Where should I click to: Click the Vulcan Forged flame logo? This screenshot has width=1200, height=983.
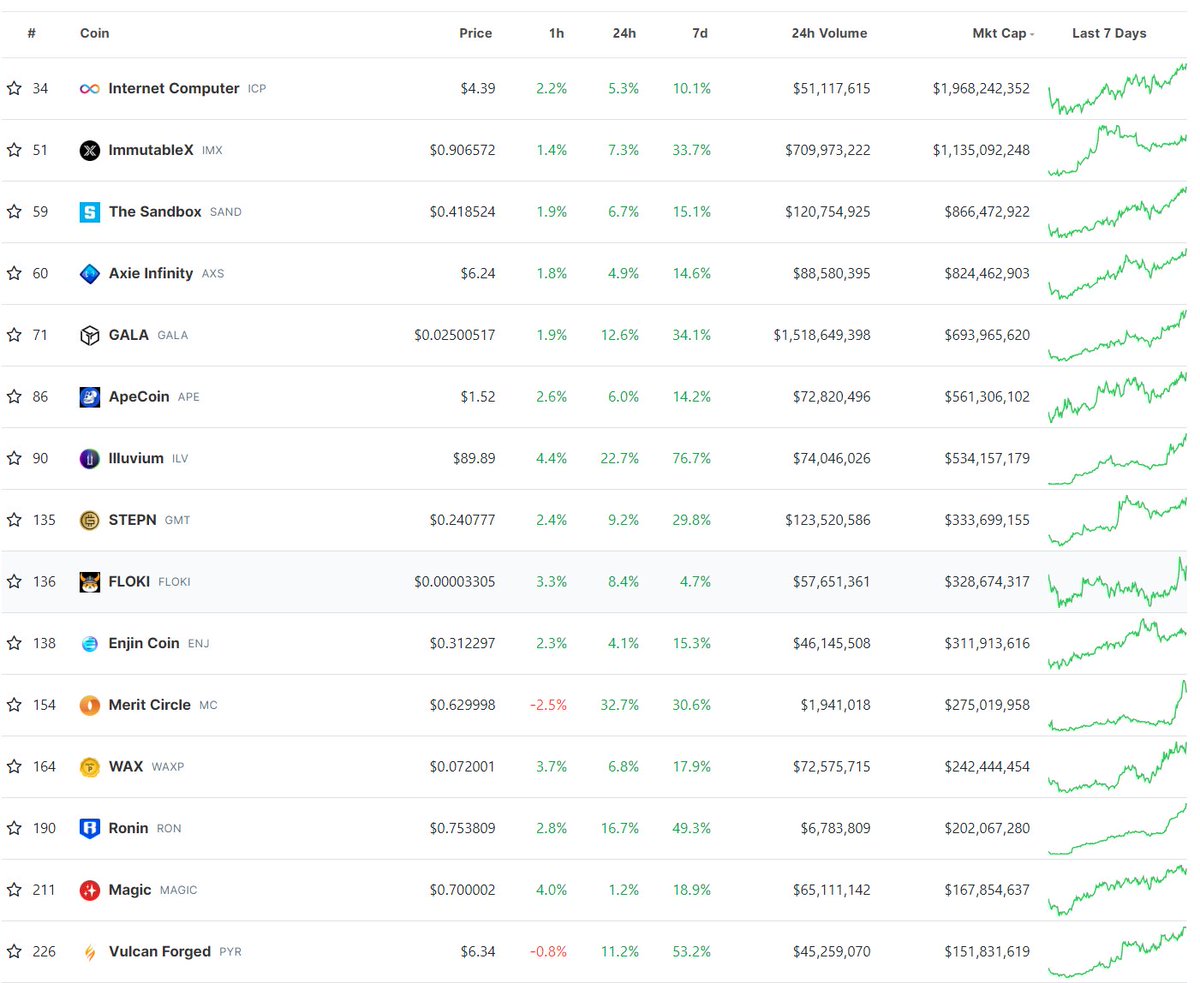[x=90, y=952]
